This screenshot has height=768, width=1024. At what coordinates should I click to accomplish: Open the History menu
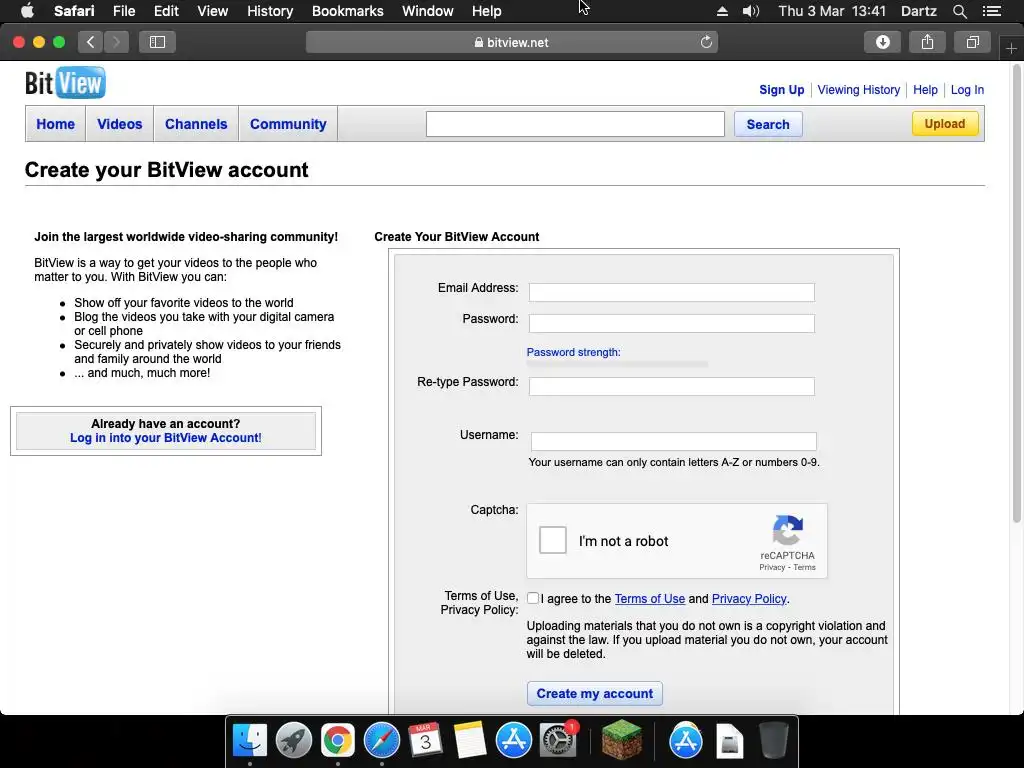(x=270, y=11)
